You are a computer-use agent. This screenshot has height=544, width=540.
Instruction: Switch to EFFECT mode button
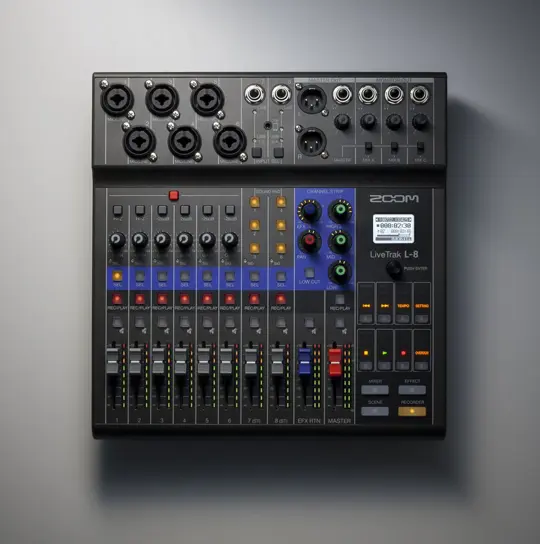pyautogui.click(x=412, y=390)
